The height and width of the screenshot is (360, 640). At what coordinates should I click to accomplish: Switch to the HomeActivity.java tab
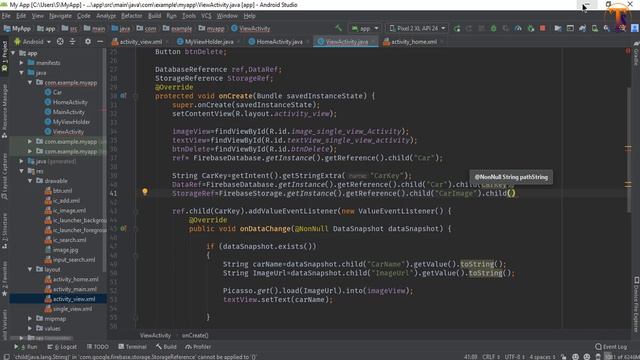click(280, 42)
